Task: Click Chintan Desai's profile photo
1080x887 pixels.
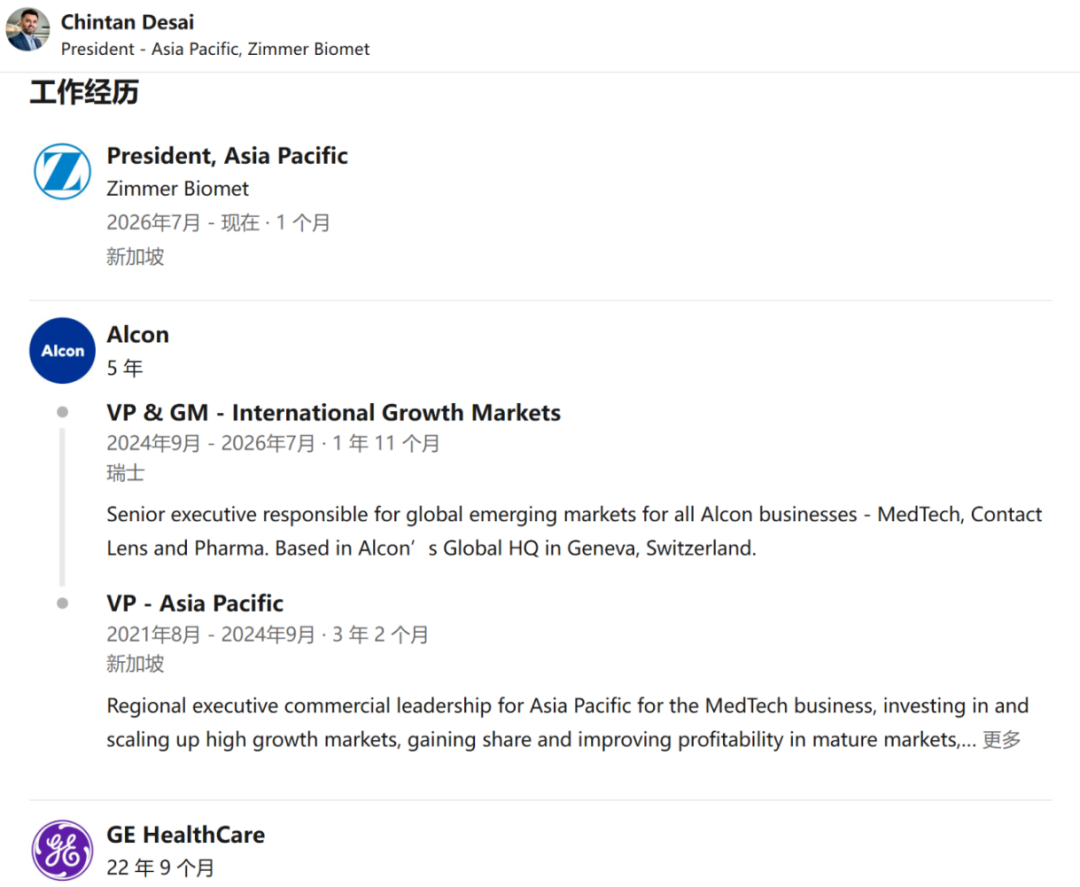Action: [28, 30]
